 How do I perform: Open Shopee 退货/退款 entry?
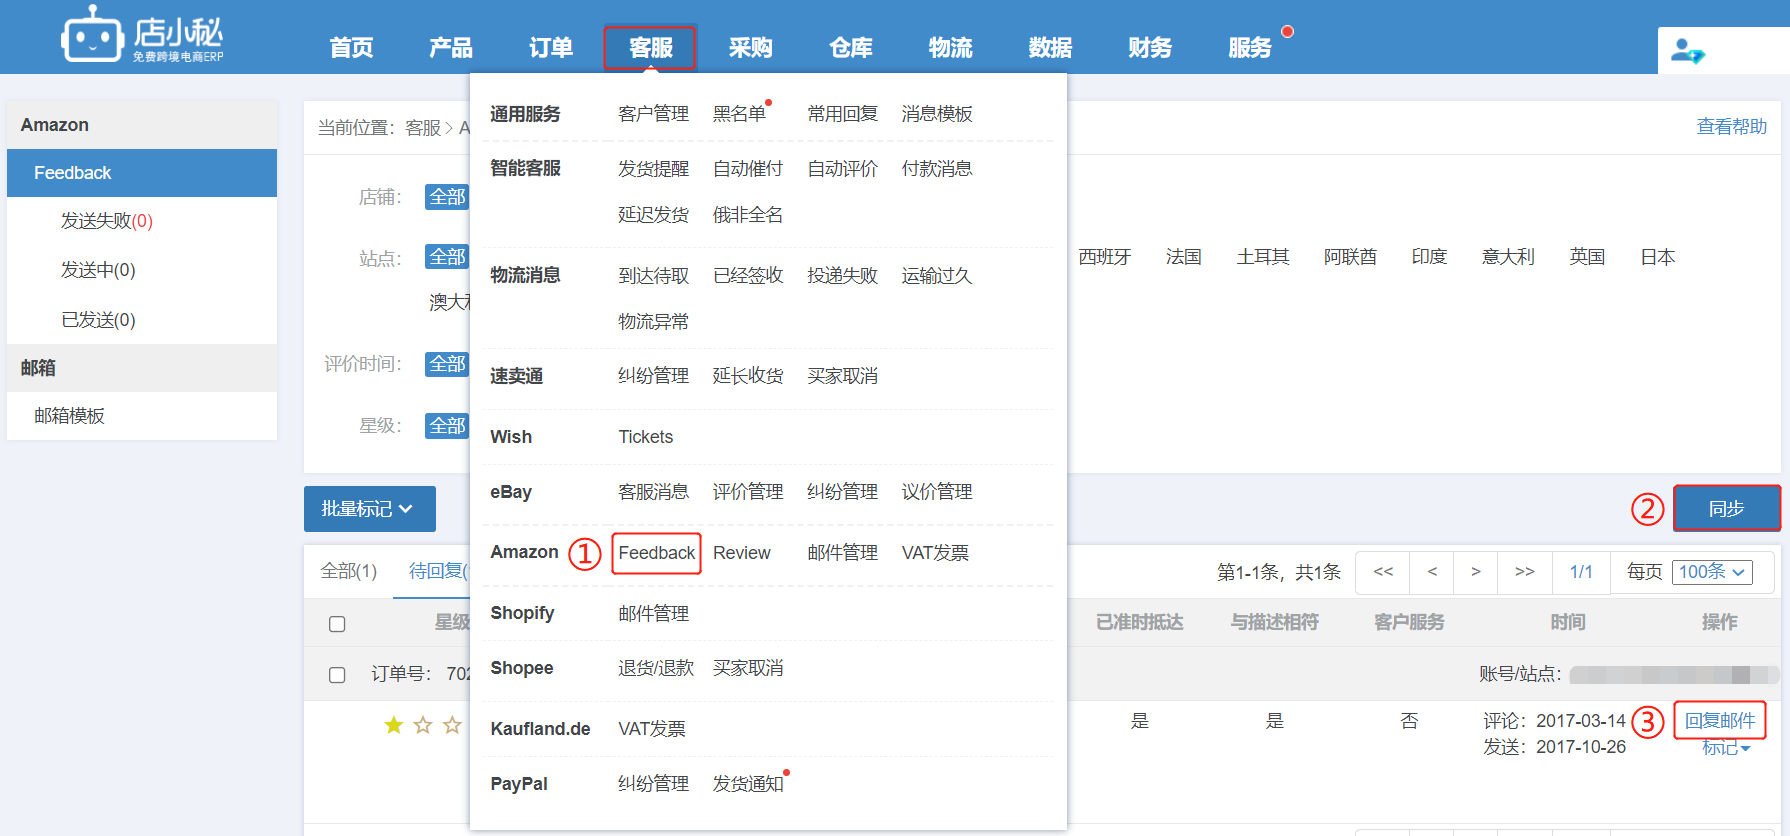pos(656,668)
